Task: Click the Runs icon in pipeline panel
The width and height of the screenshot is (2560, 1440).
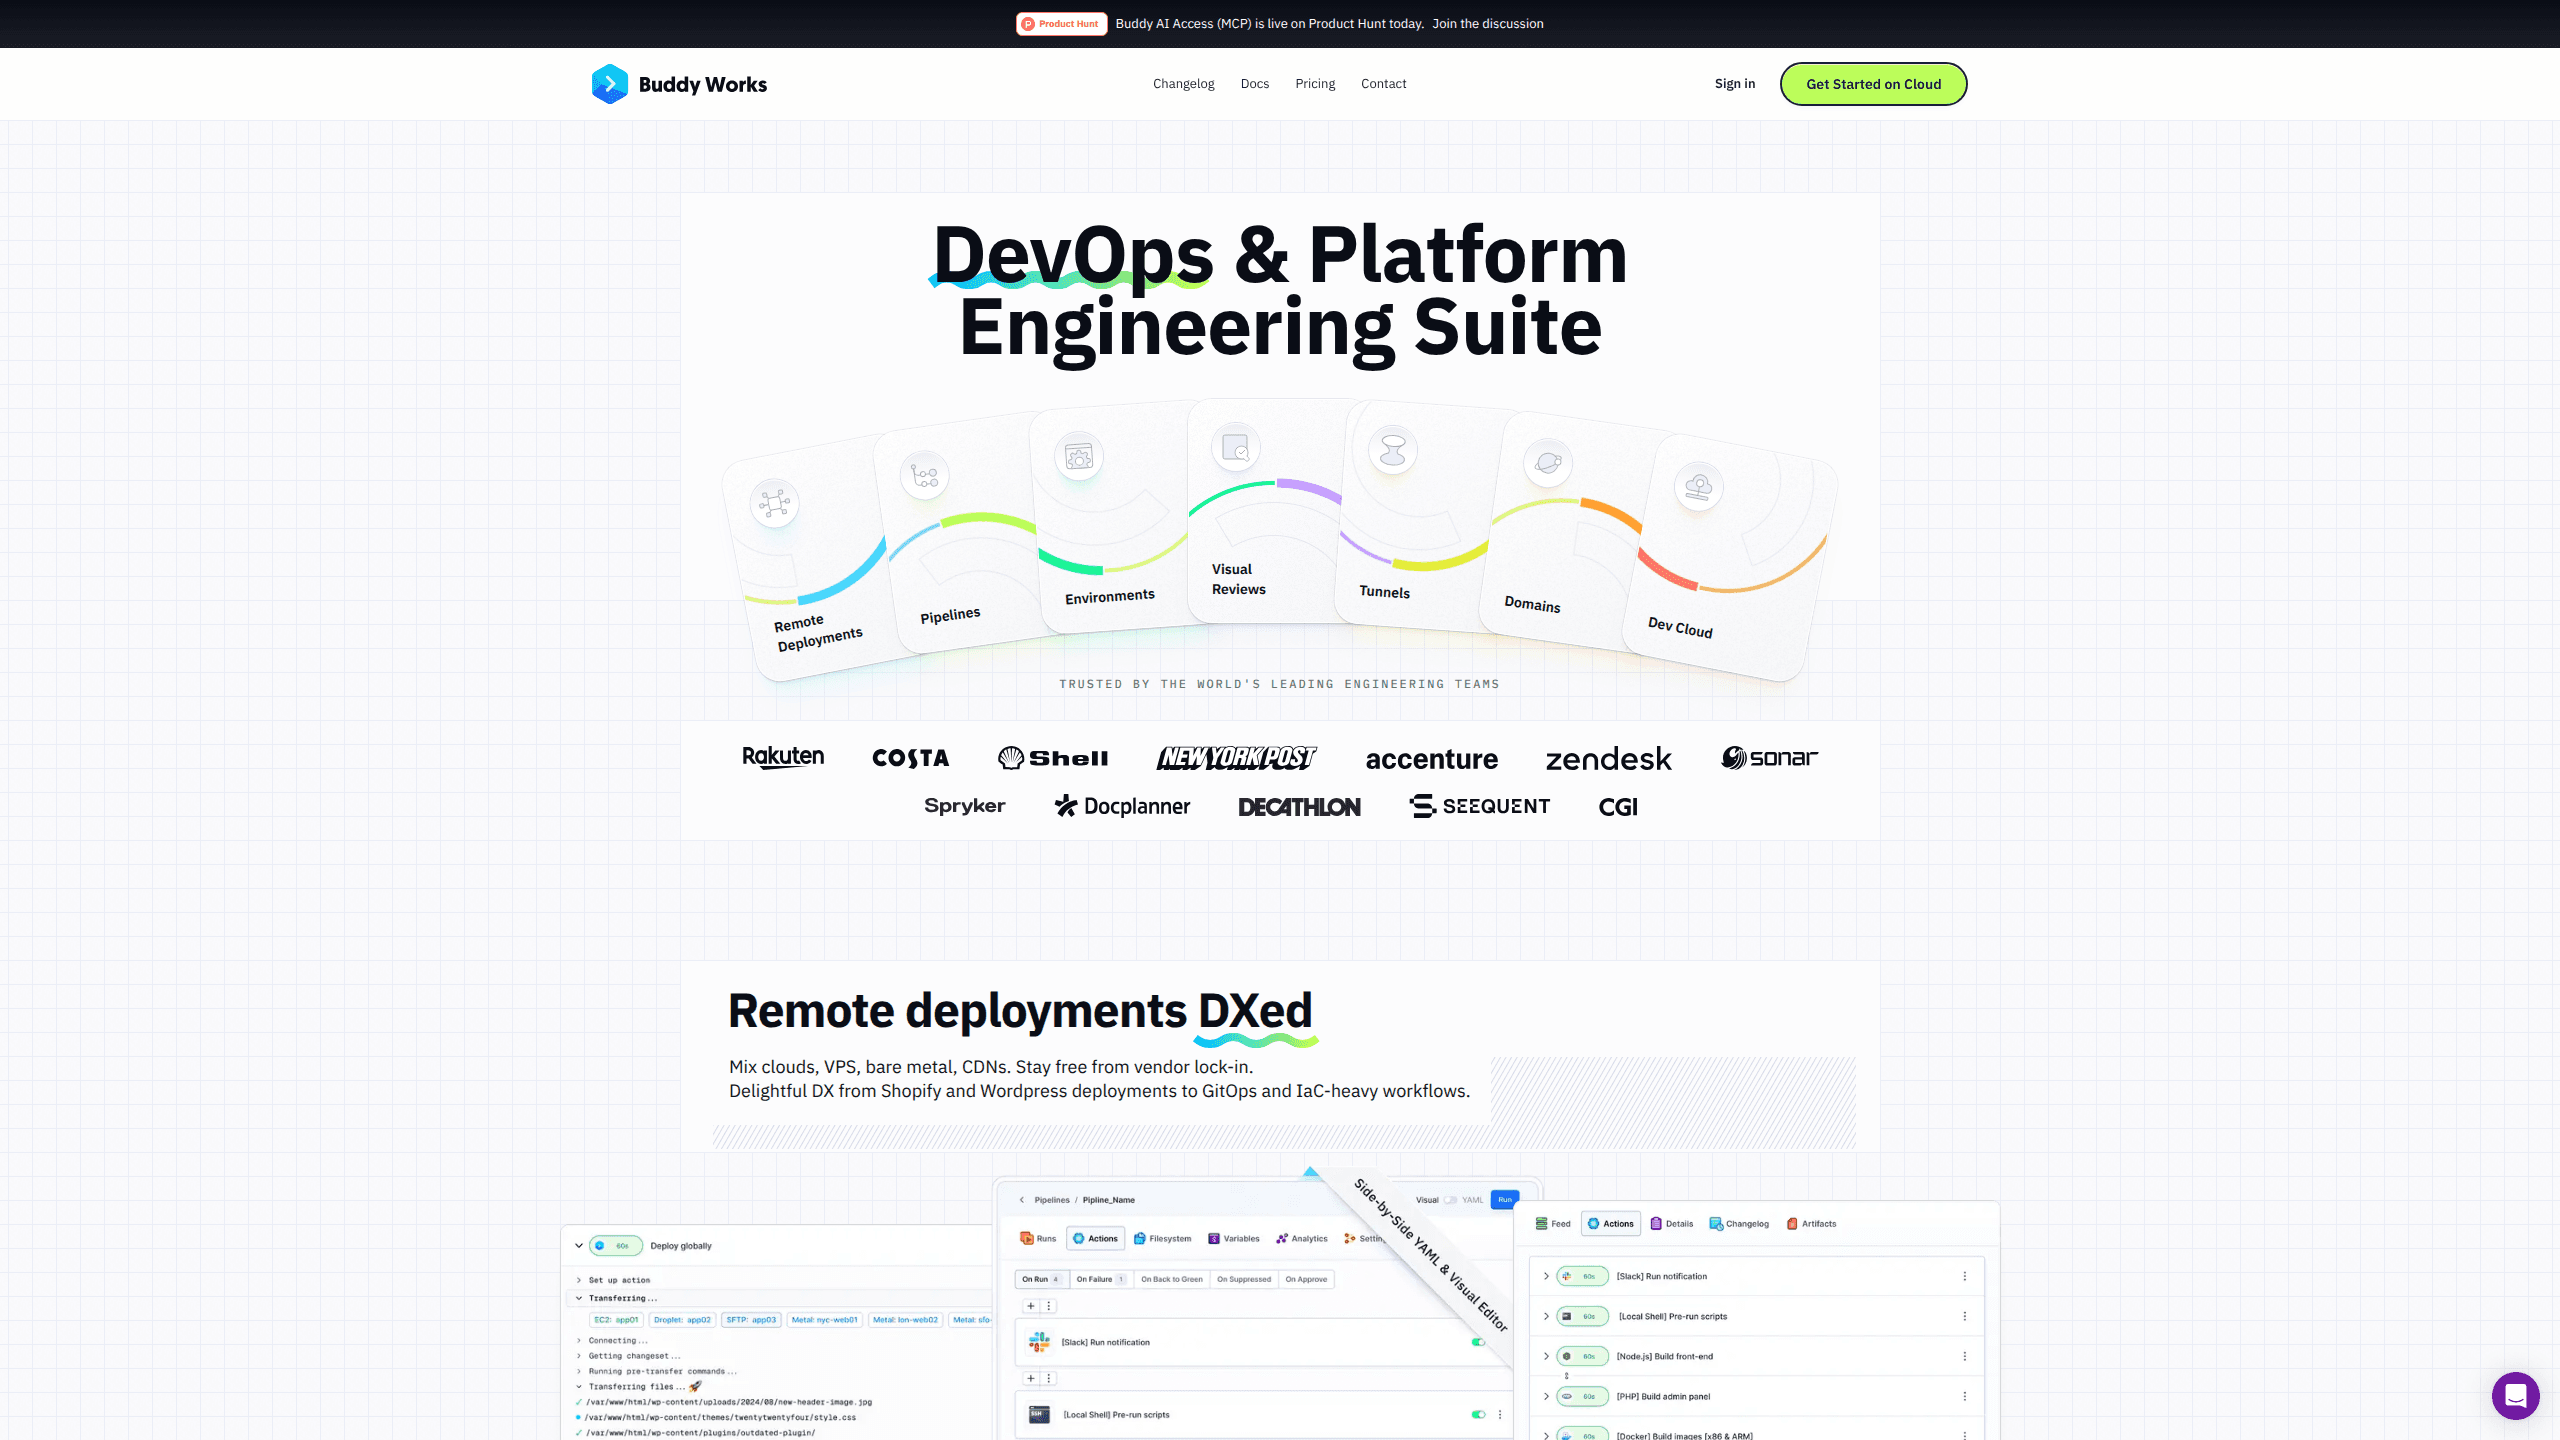Action: tap(1026, 1238)
